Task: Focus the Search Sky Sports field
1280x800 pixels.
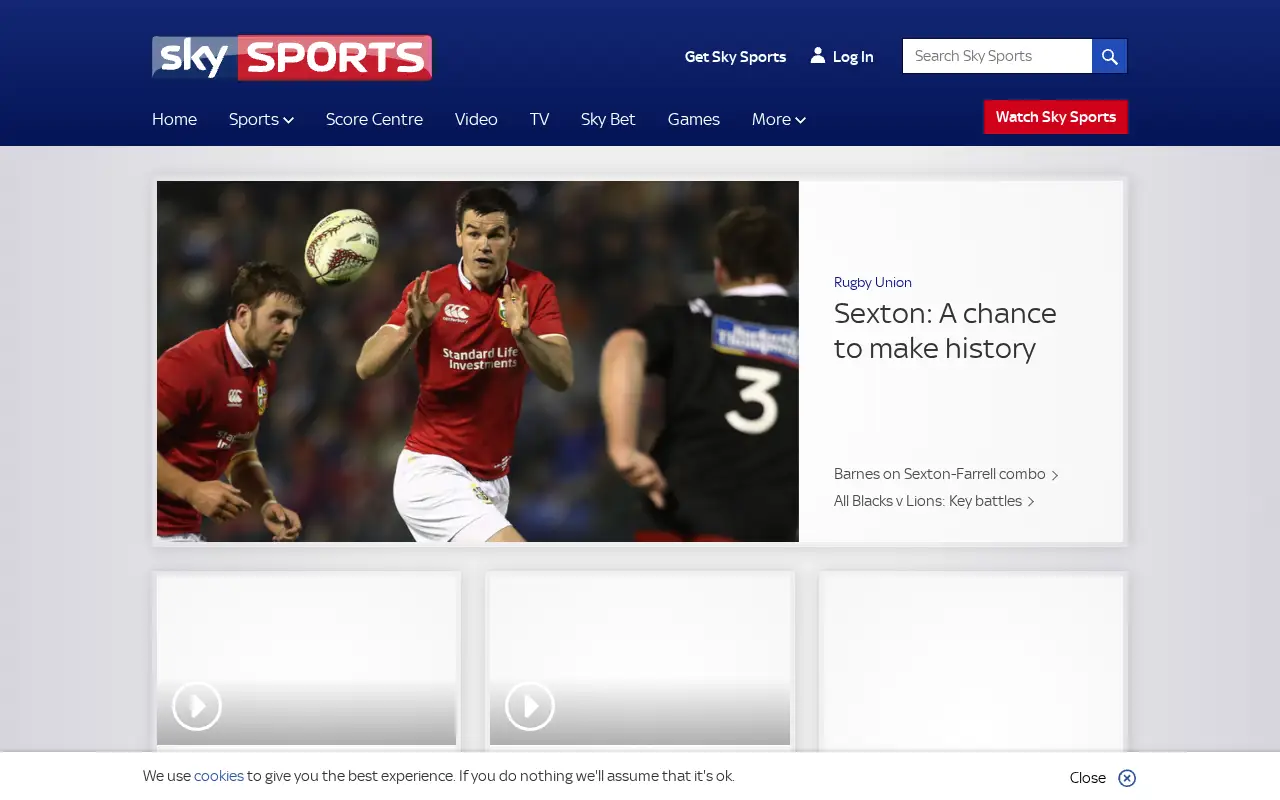Action: coord(998,56)
